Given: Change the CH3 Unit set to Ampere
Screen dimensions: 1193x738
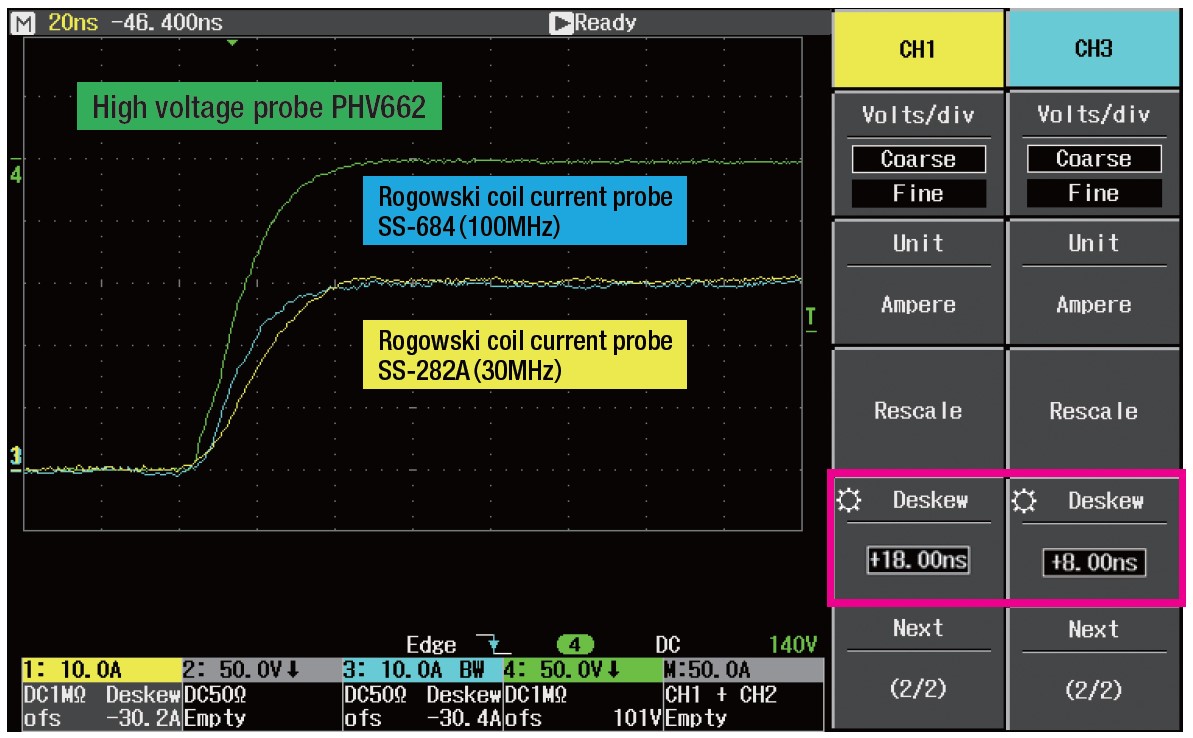Looking at the screenshot, I should pos(1093,282).
